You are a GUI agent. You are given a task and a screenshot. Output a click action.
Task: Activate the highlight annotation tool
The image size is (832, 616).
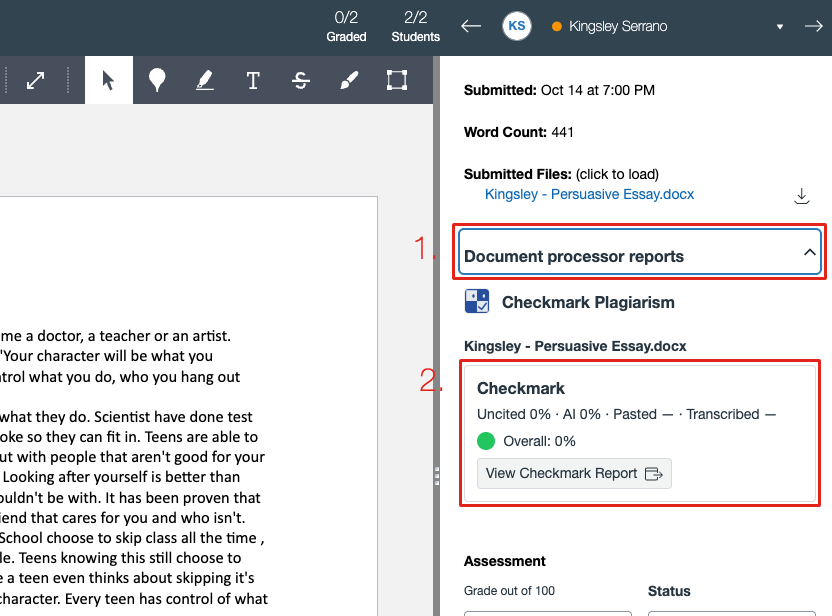[205, 80]
